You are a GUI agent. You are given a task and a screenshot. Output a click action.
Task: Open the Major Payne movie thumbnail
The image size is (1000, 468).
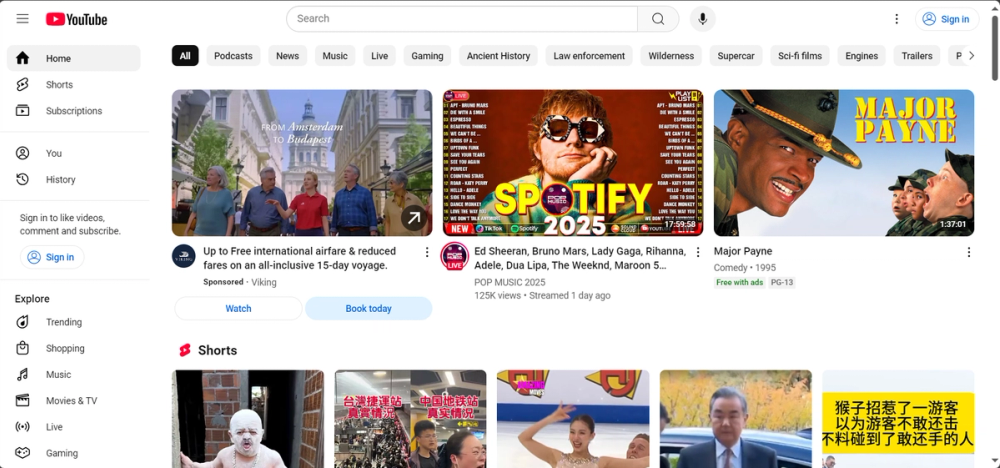tap(844, 163)
